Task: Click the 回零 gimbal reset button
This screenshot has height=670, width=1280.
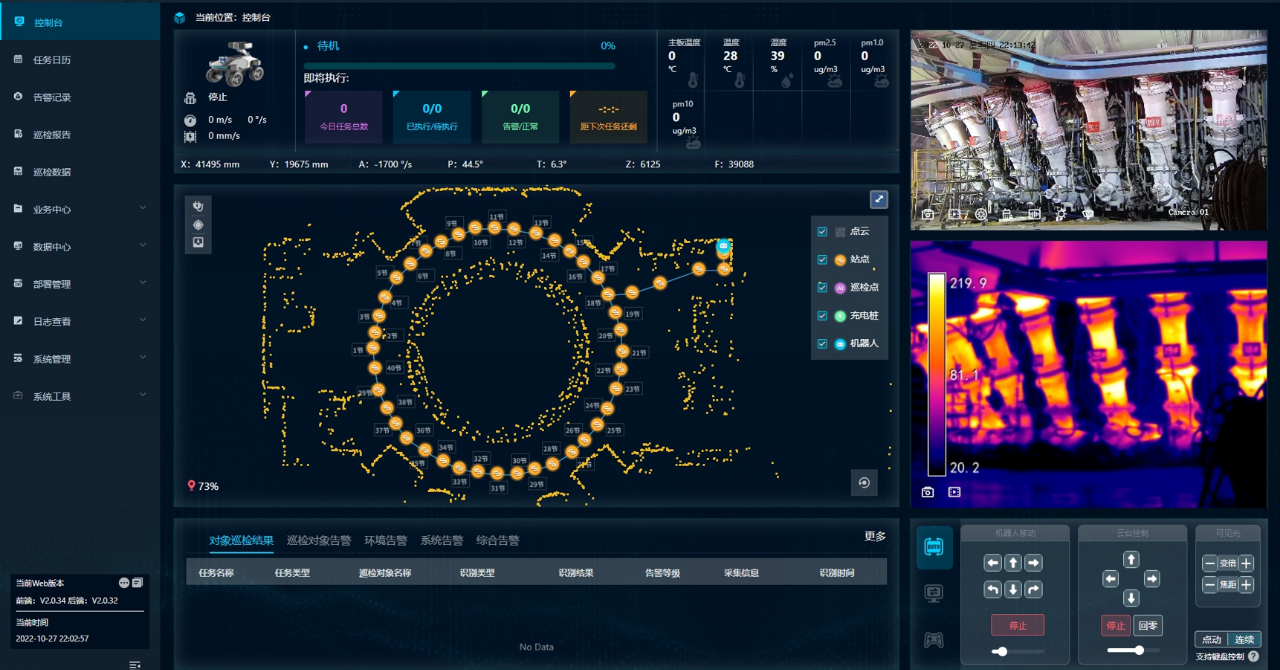Action: (1149, 626)
